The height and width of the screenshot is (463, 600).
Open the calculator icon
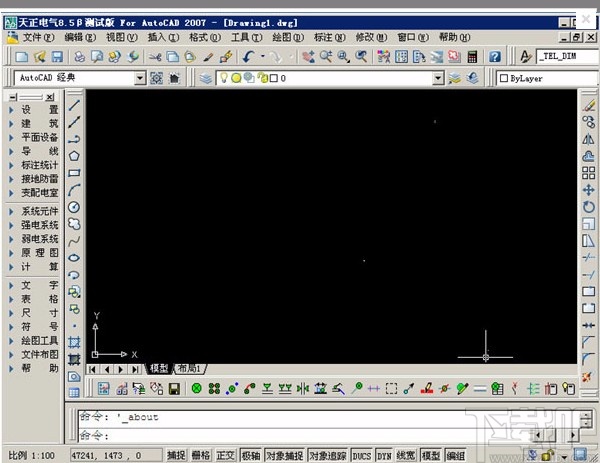473,57
